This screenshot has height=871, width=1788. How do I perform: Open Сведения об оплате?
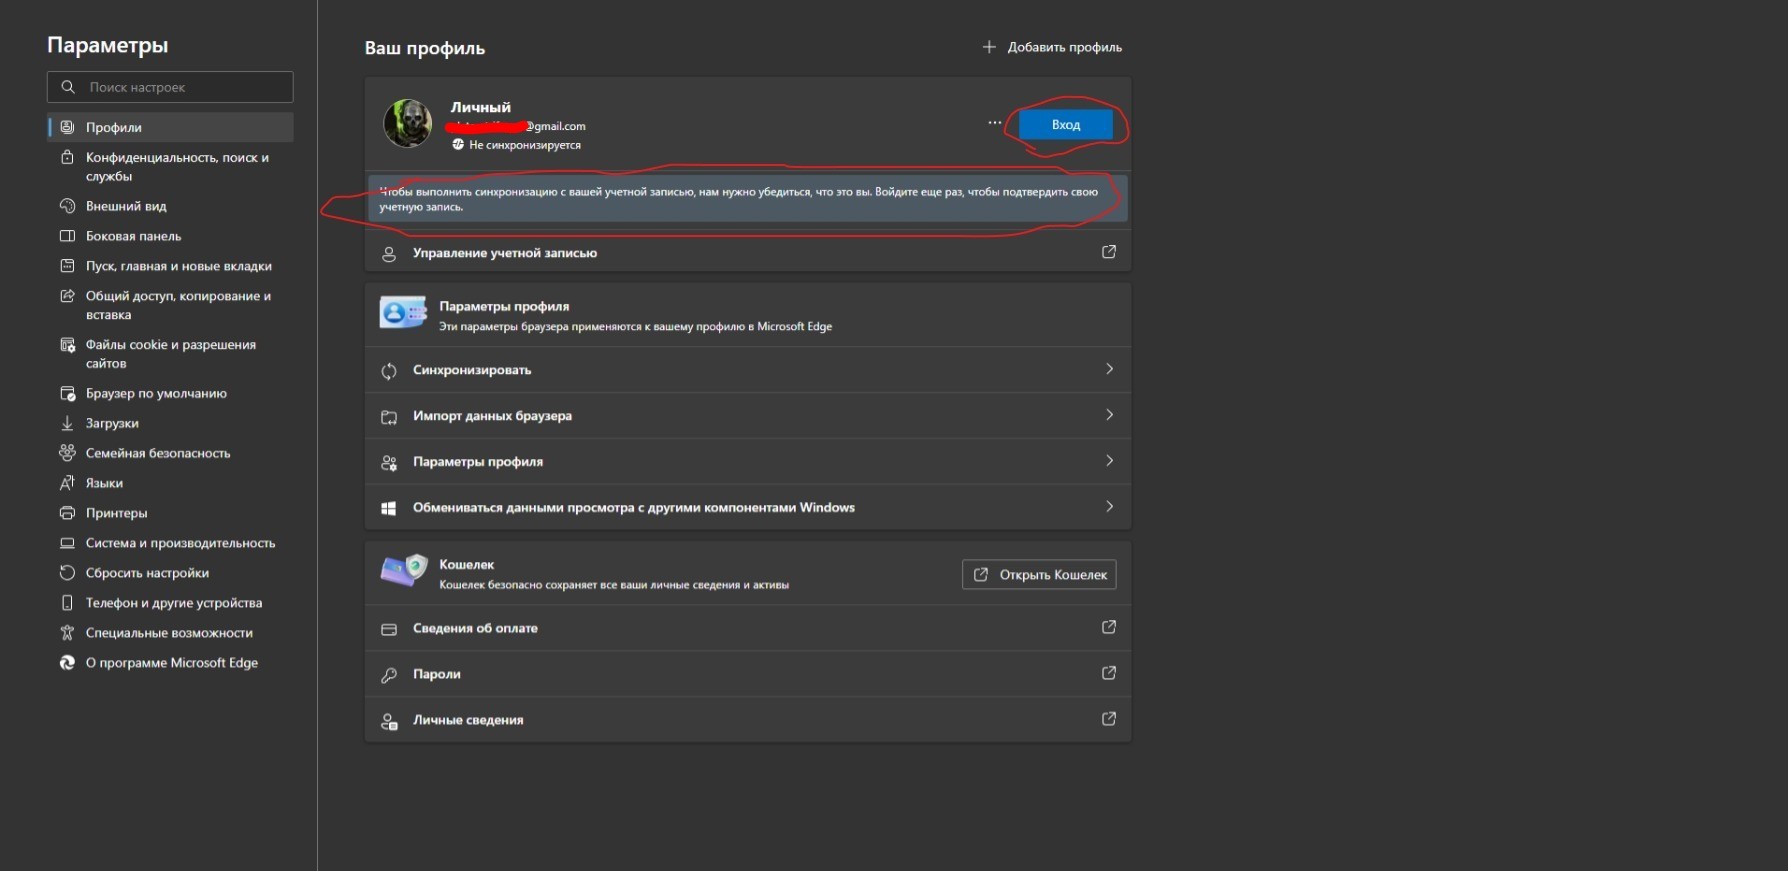click(748, 628)
